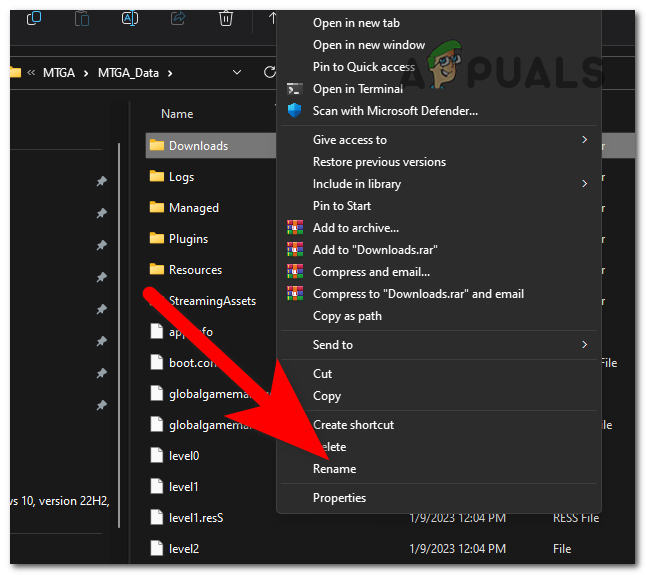Click the Terminal icon in context menu

295,89
